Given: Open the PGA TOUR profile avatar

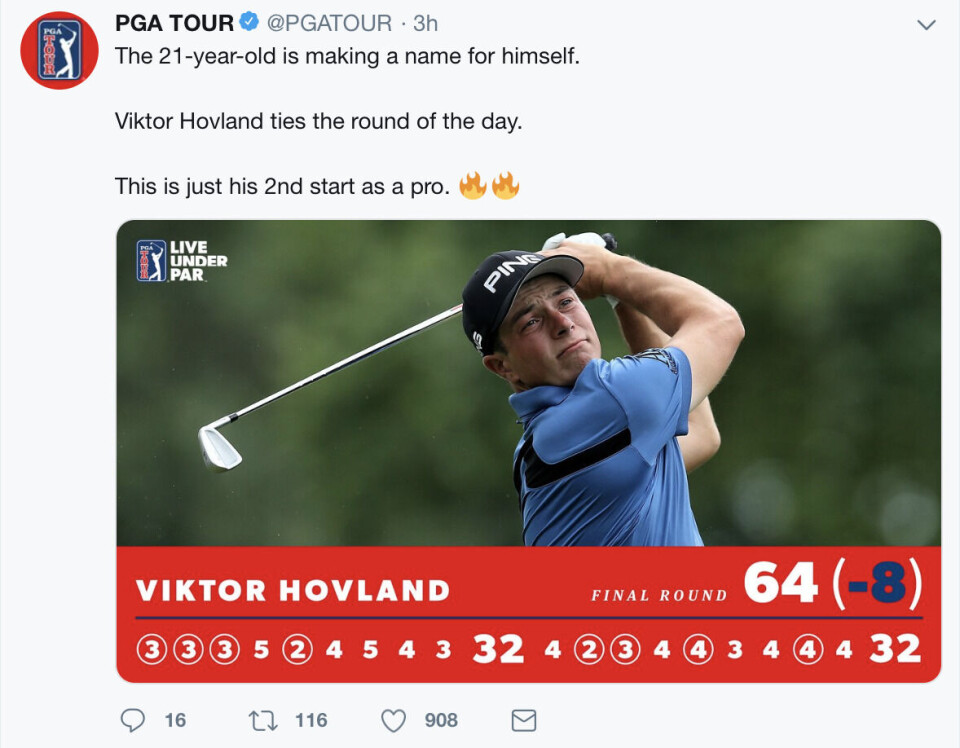Looking at the screenshot, I should point(59,50).
